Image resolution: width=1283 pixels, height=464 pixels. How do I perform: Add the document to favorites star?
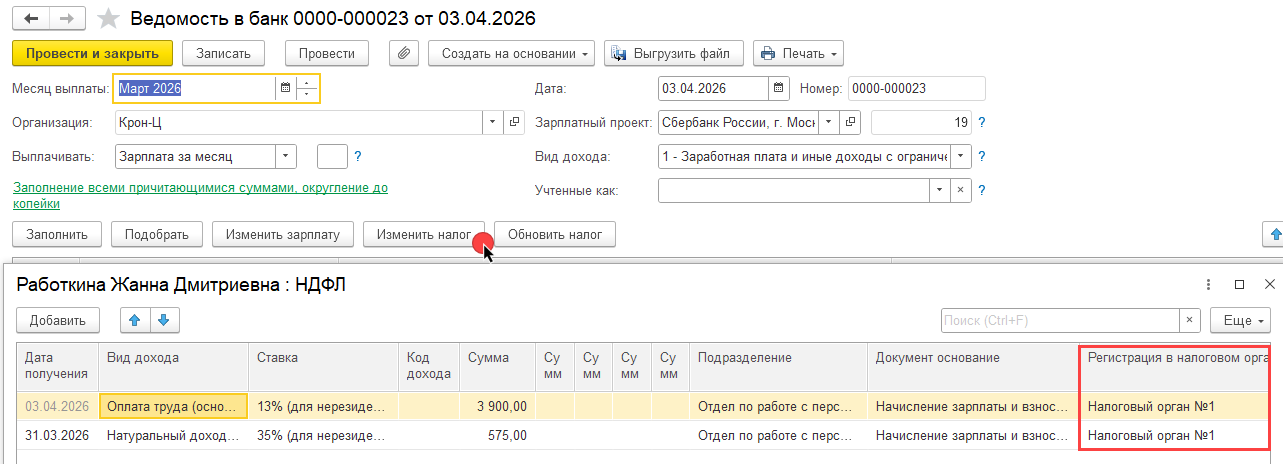coord(110,19)
